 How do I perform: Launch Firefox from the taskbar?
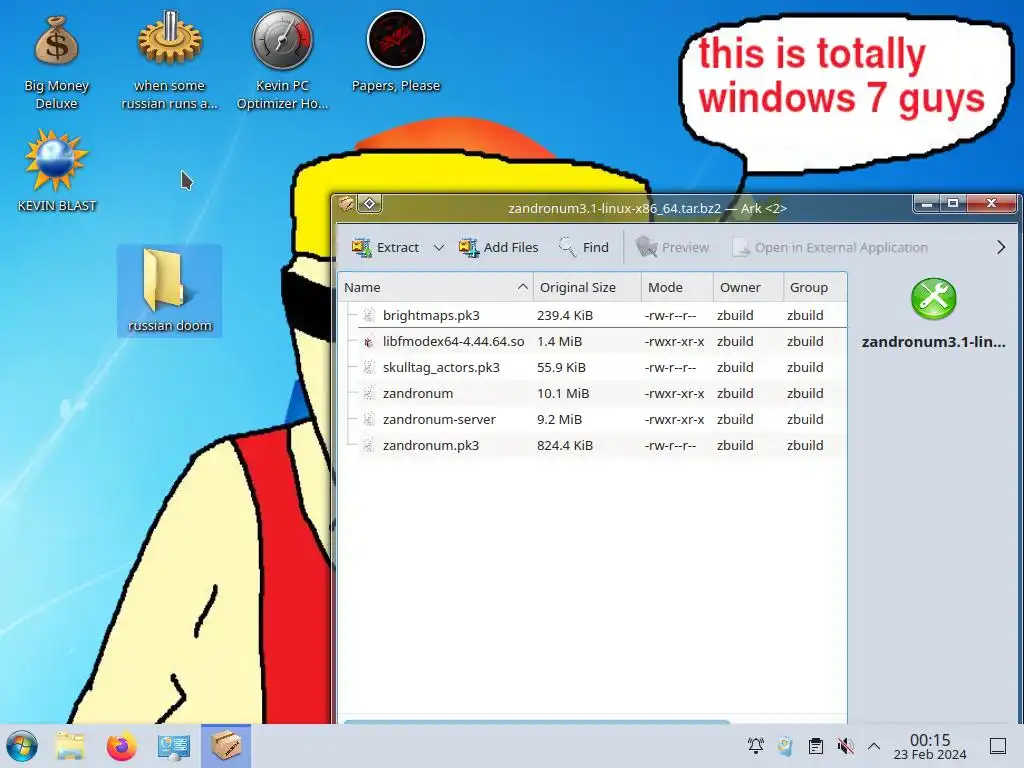point(121,746)
